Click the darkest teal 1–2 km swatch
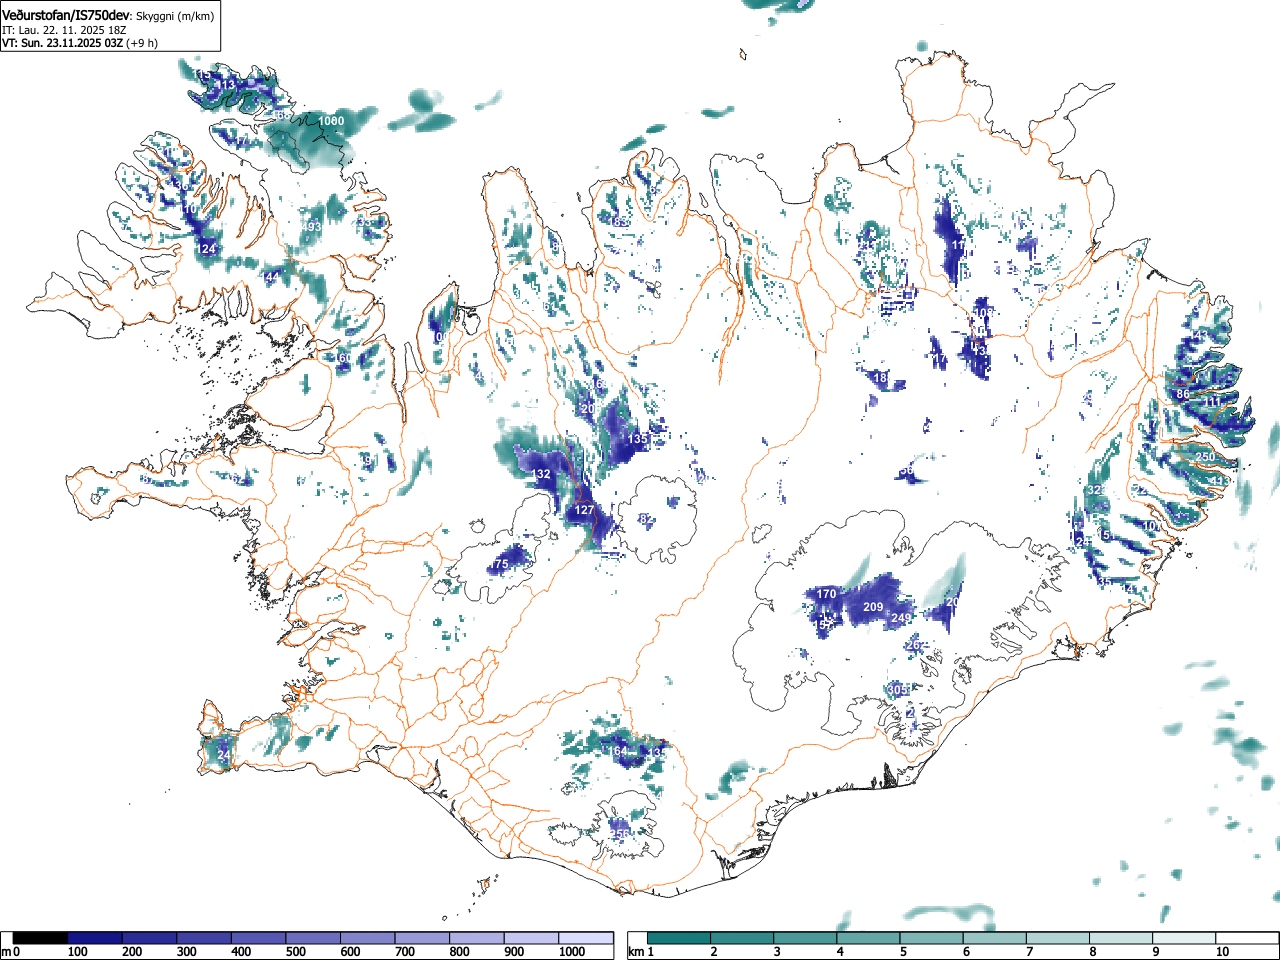The image size is (1280, 960). click(x=679, y=938)
